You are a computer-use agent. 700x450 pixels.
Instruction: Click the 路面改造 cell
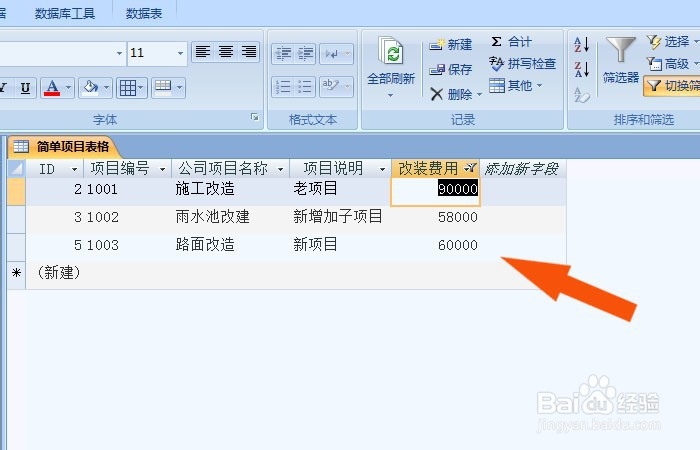pos(230,245)
